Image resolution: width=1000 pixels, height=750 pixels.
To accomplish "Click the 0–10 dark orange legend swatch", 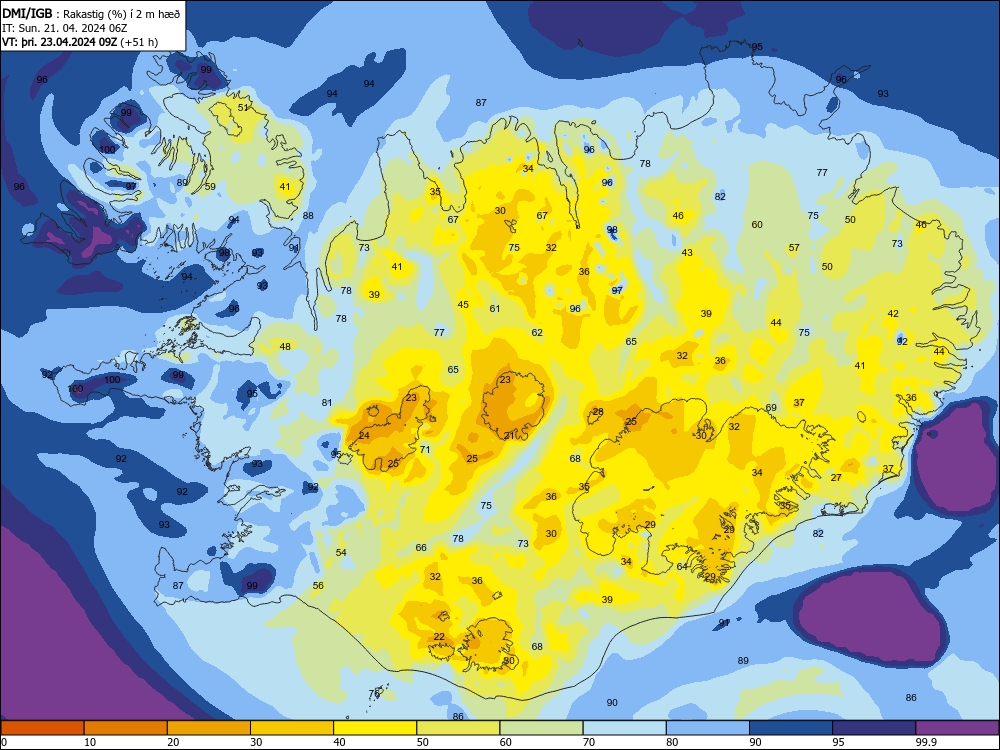I will pos(43,728).
